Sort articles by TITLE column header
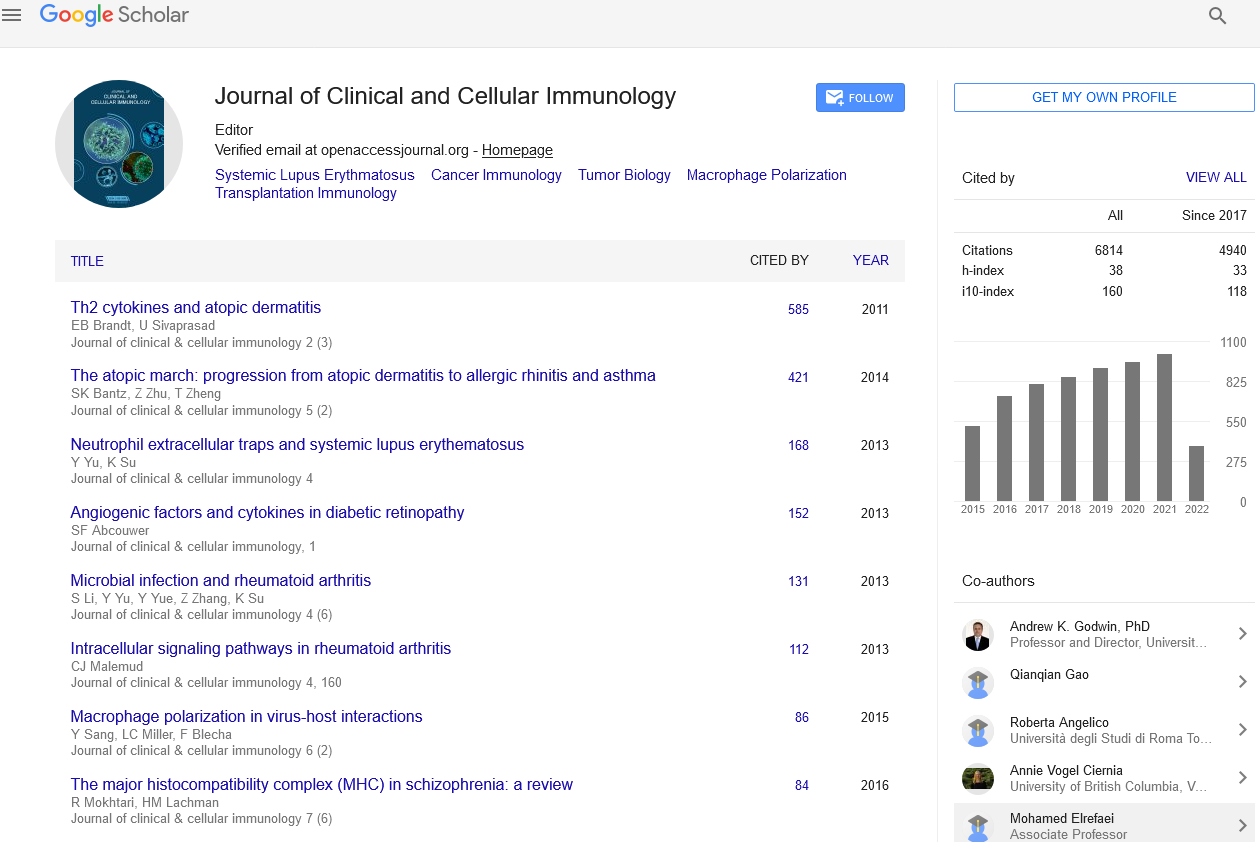The width and height of the screenshot is (1260, 842). tap(87, 261)
